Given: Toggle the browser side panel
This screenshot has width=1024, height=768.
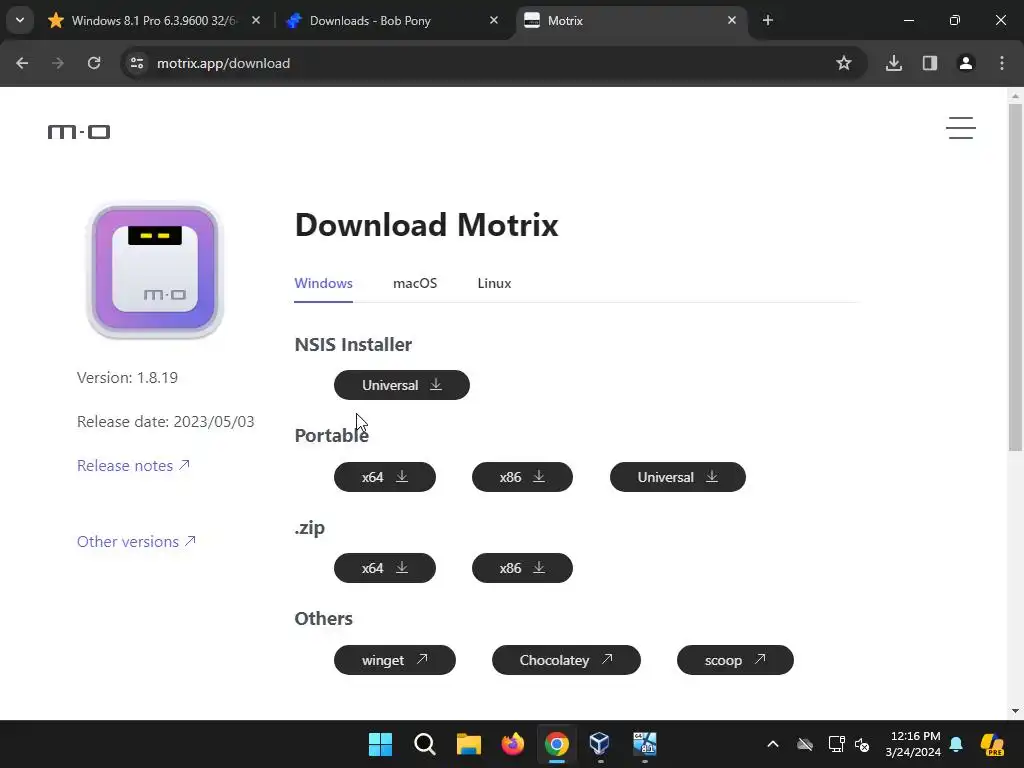Looking at the screenshot, I should [x=930, y=63].
